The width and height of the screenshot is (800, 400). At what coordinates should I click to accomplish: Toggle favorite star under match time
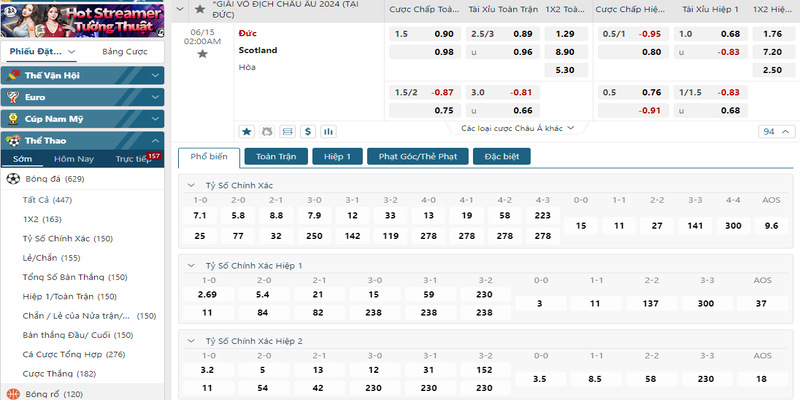pyautogui.click(x=203, y=54)
